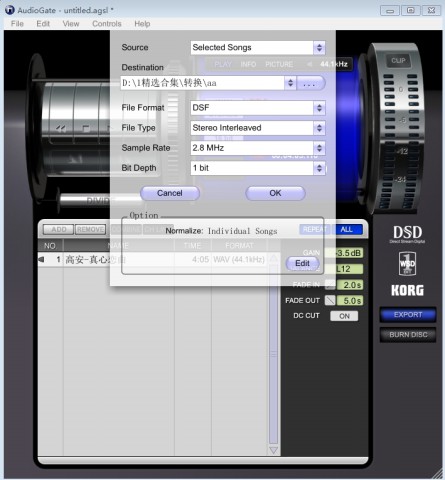This screenshot has height=480, width=445.
Task: Click the song list scroll down arrow
Action: click(273, 451)
